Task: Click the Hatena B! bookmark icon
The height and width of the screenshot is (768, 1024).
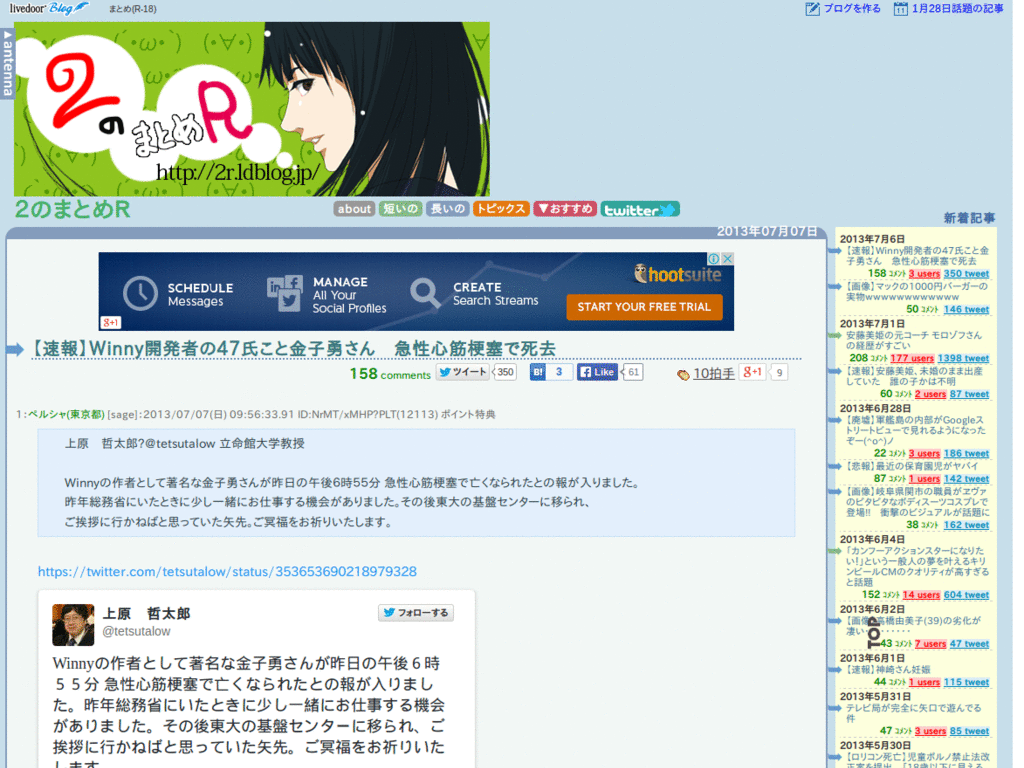Action: click(537, 372)
